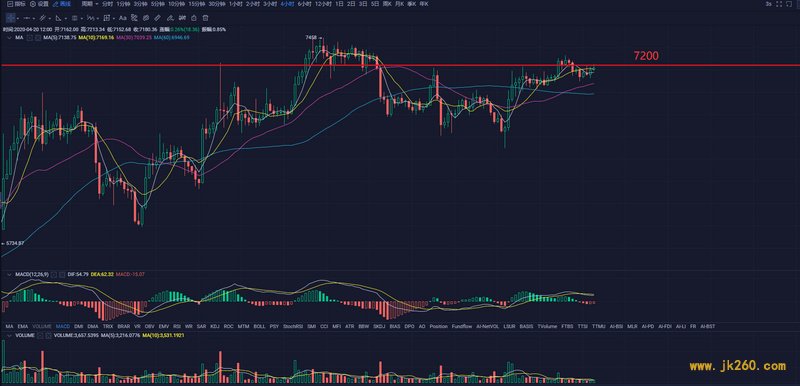This screenshot has height=386, width=800.
Task: Select the Fibonacci levels drawing tool
Action: click(x=74, y=18)
